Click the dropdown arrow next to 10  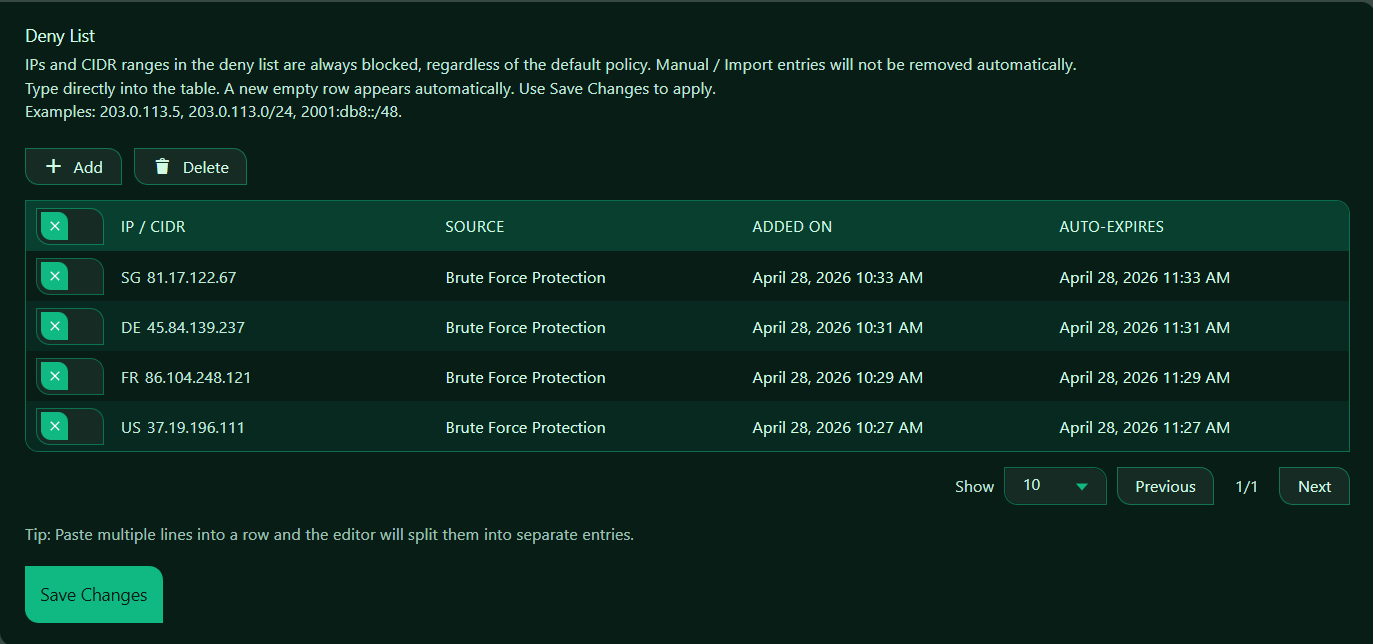[x=1081, y=487]
